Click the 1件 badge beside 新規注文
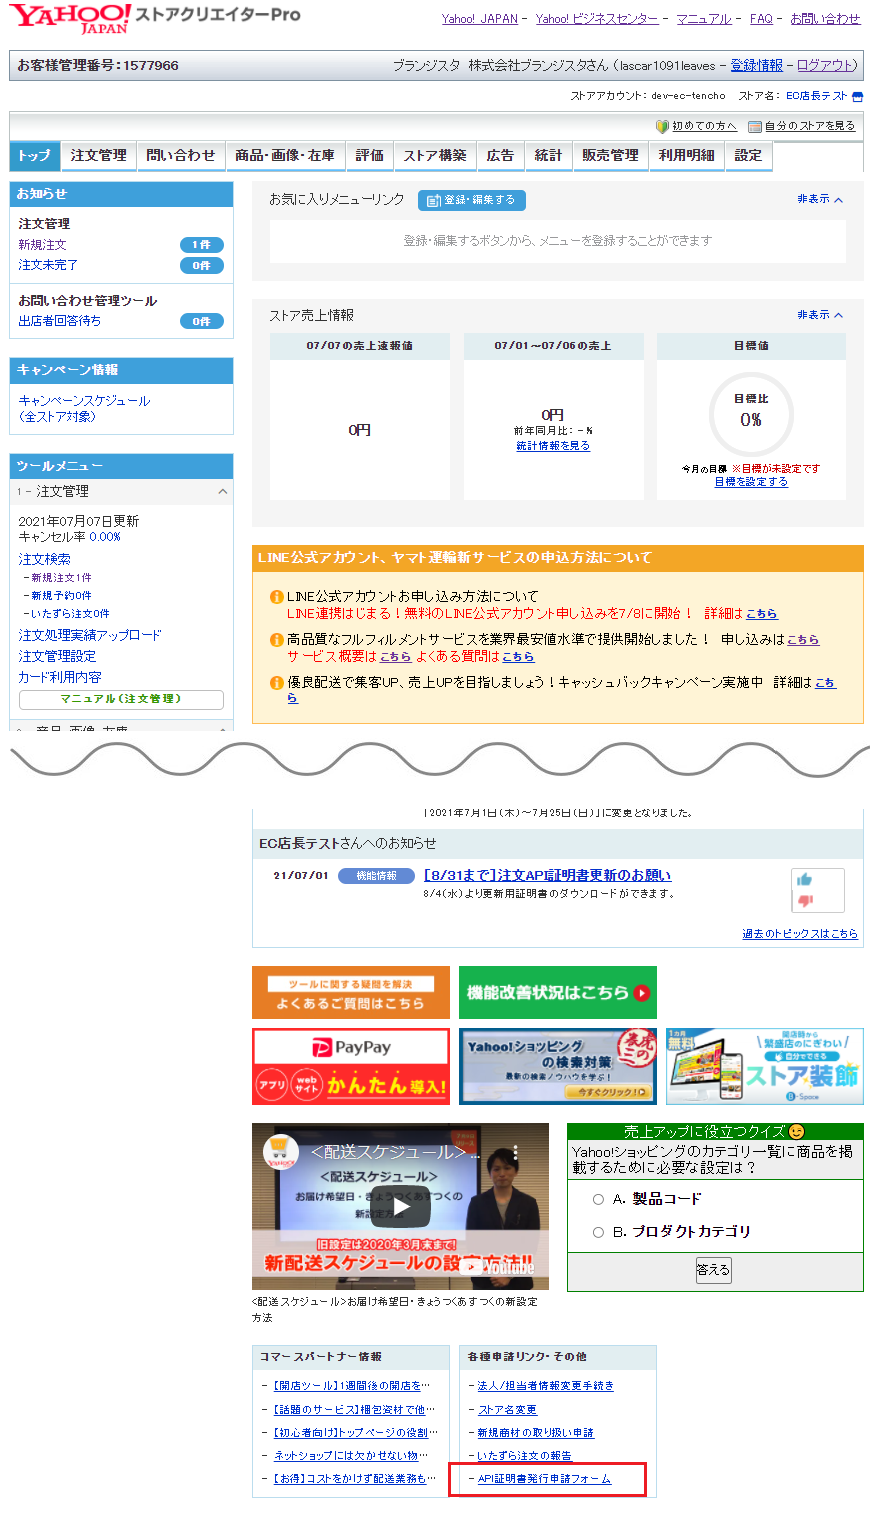Screen dimensions: 872x1528 tap(202, 245)
